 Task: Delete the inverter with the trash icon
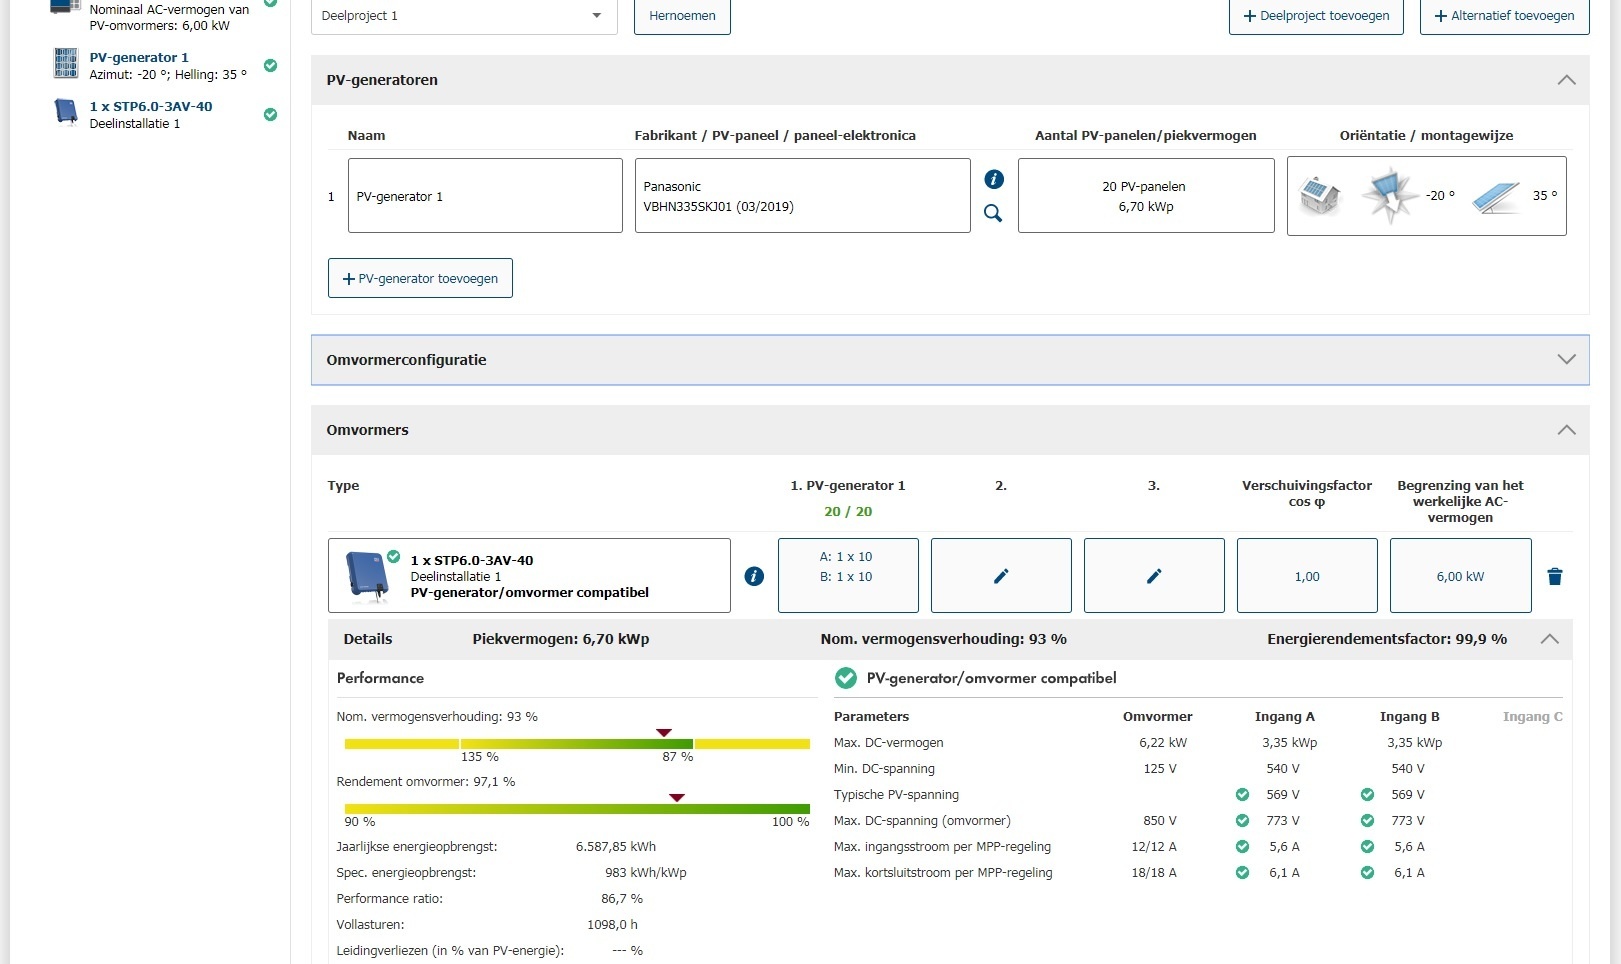1554,576
